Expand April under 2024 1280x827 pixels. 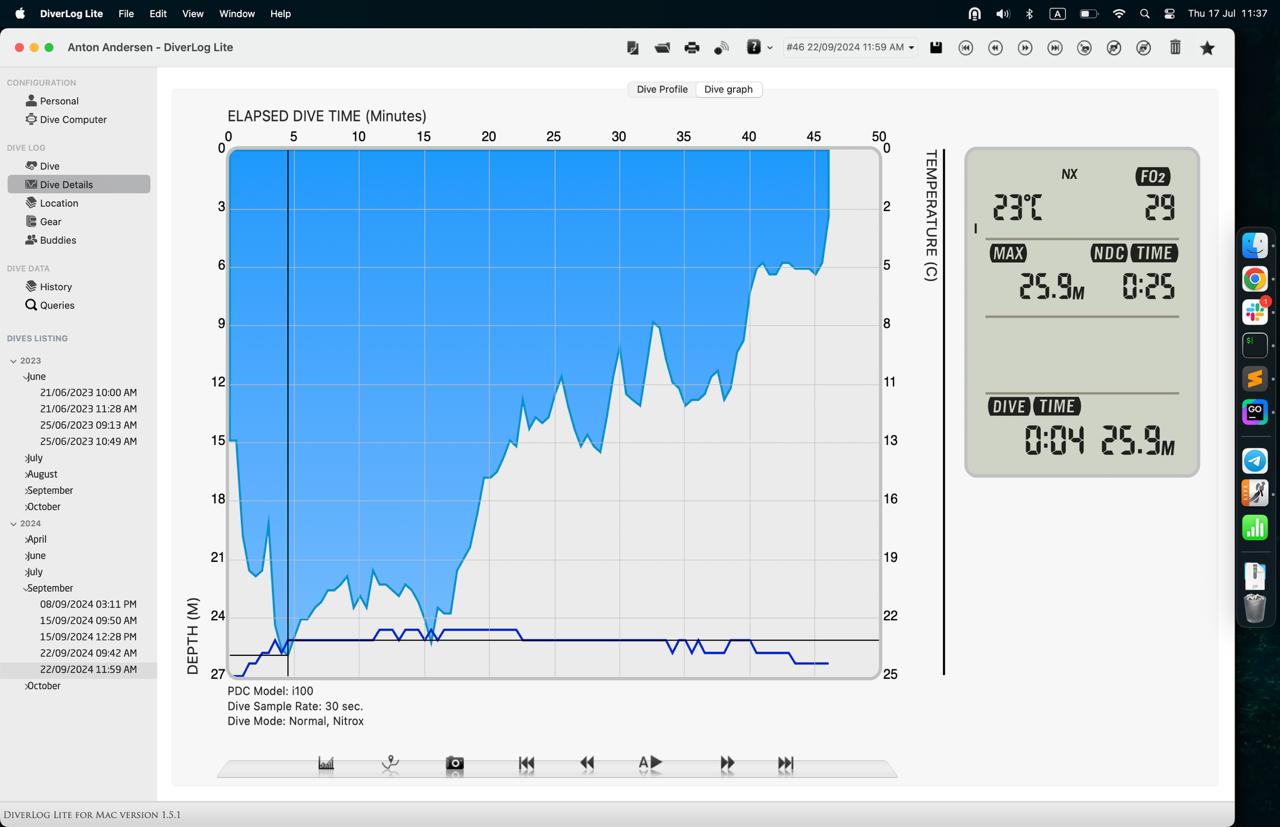26,539
